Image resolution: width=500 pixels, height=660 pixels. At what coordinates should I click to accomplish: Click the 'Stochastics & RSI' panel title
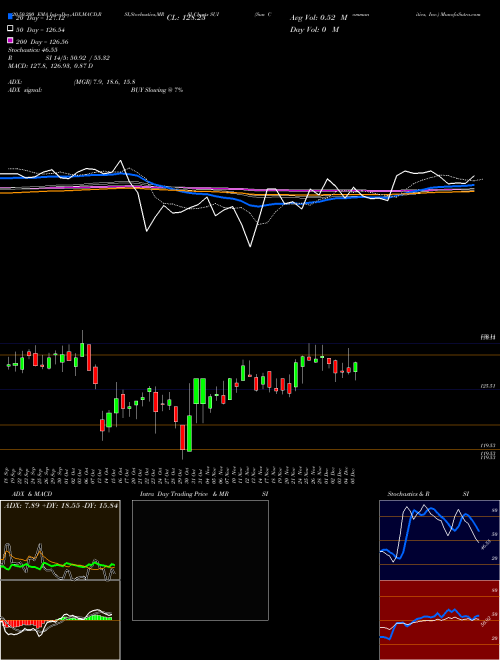pyautogui.click(x=428, y=494)
